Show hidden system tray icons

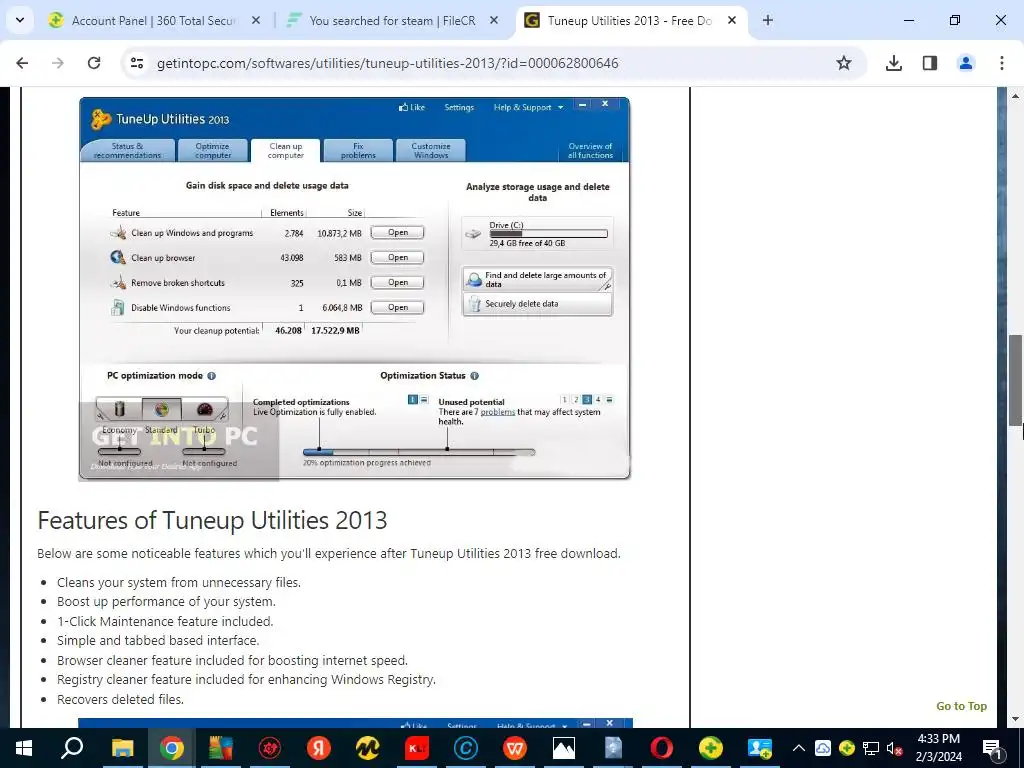pyautogui.click(x=799, y=748)
